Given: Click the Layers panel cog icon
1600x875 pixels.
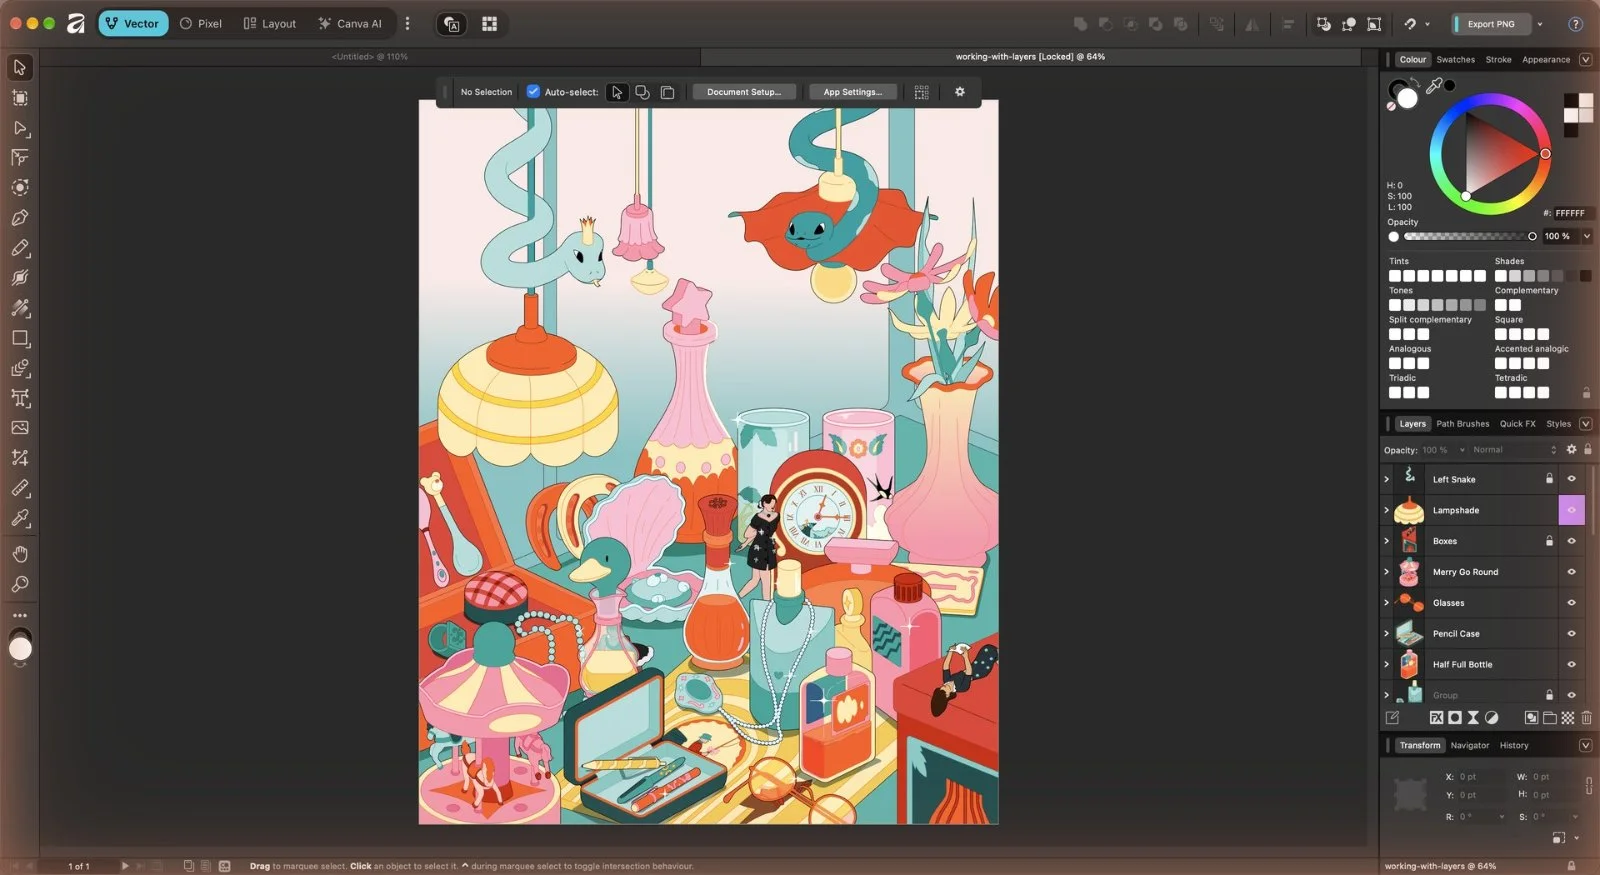Looking at the screenshot, I should point(1571,450).
